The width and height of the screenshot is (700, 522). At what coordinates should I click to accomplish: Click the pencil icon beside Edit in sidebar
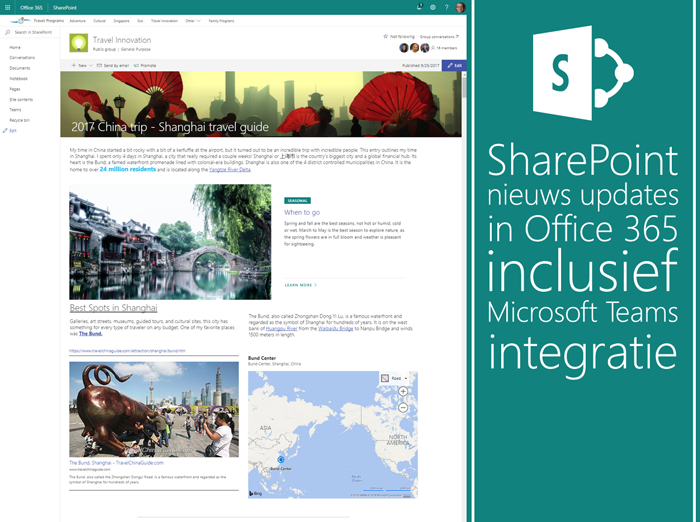coord(5,130)
